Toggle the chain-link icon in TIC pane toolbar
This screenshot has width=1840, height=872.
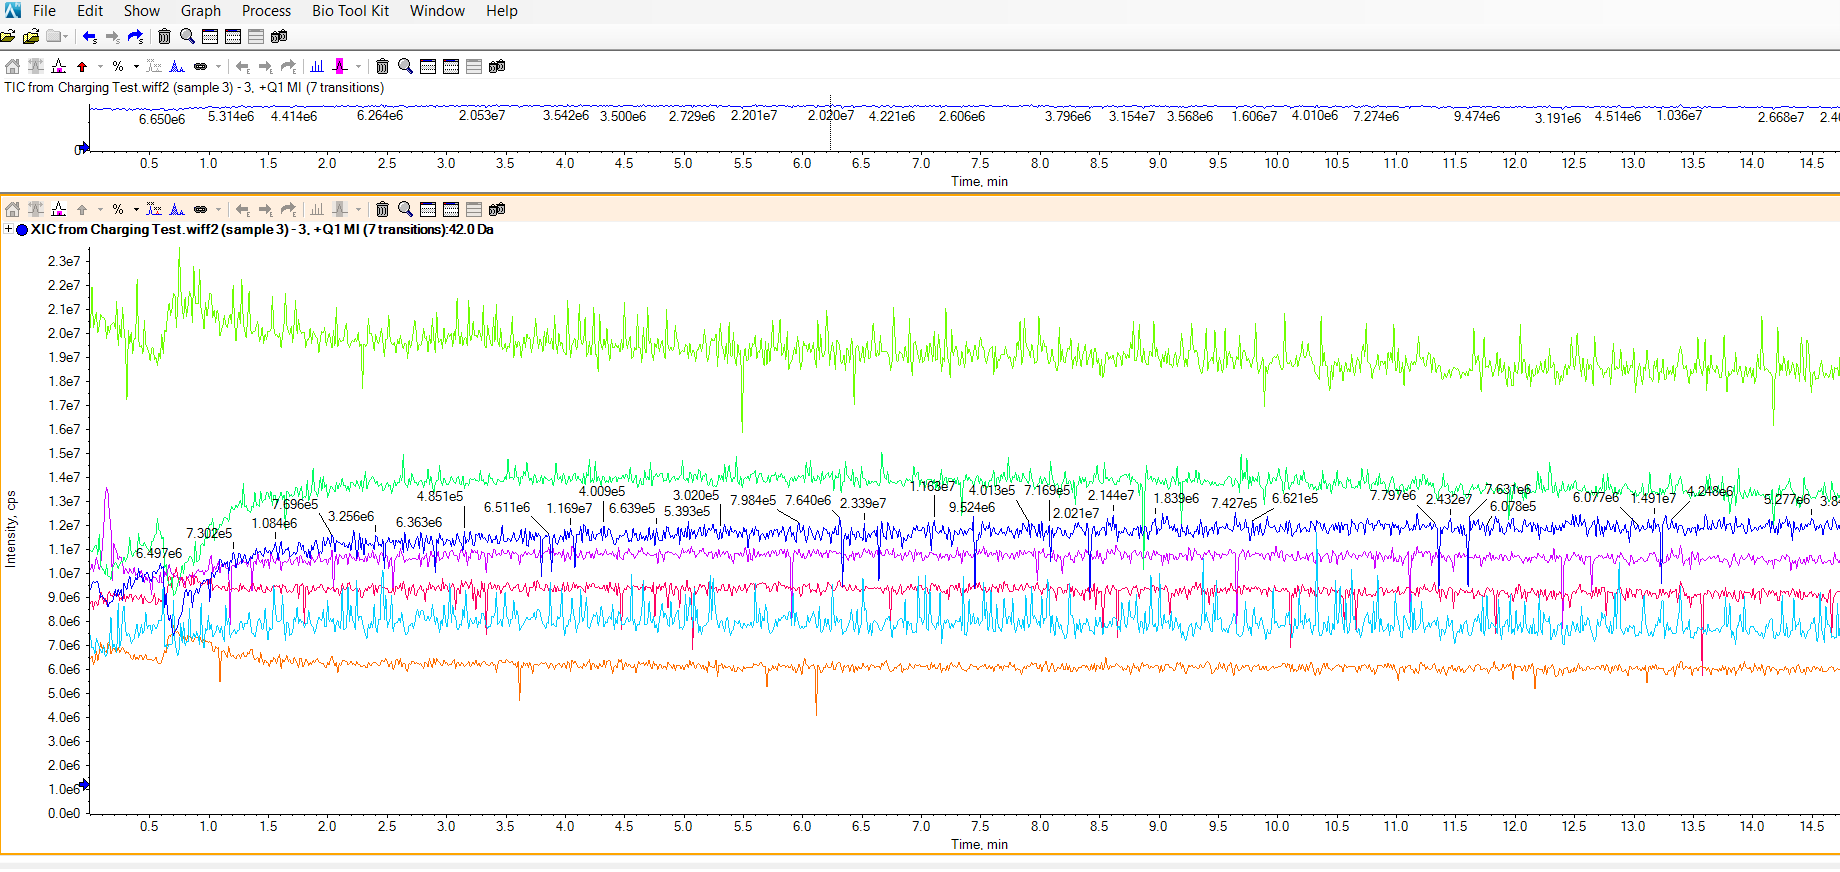200,67
